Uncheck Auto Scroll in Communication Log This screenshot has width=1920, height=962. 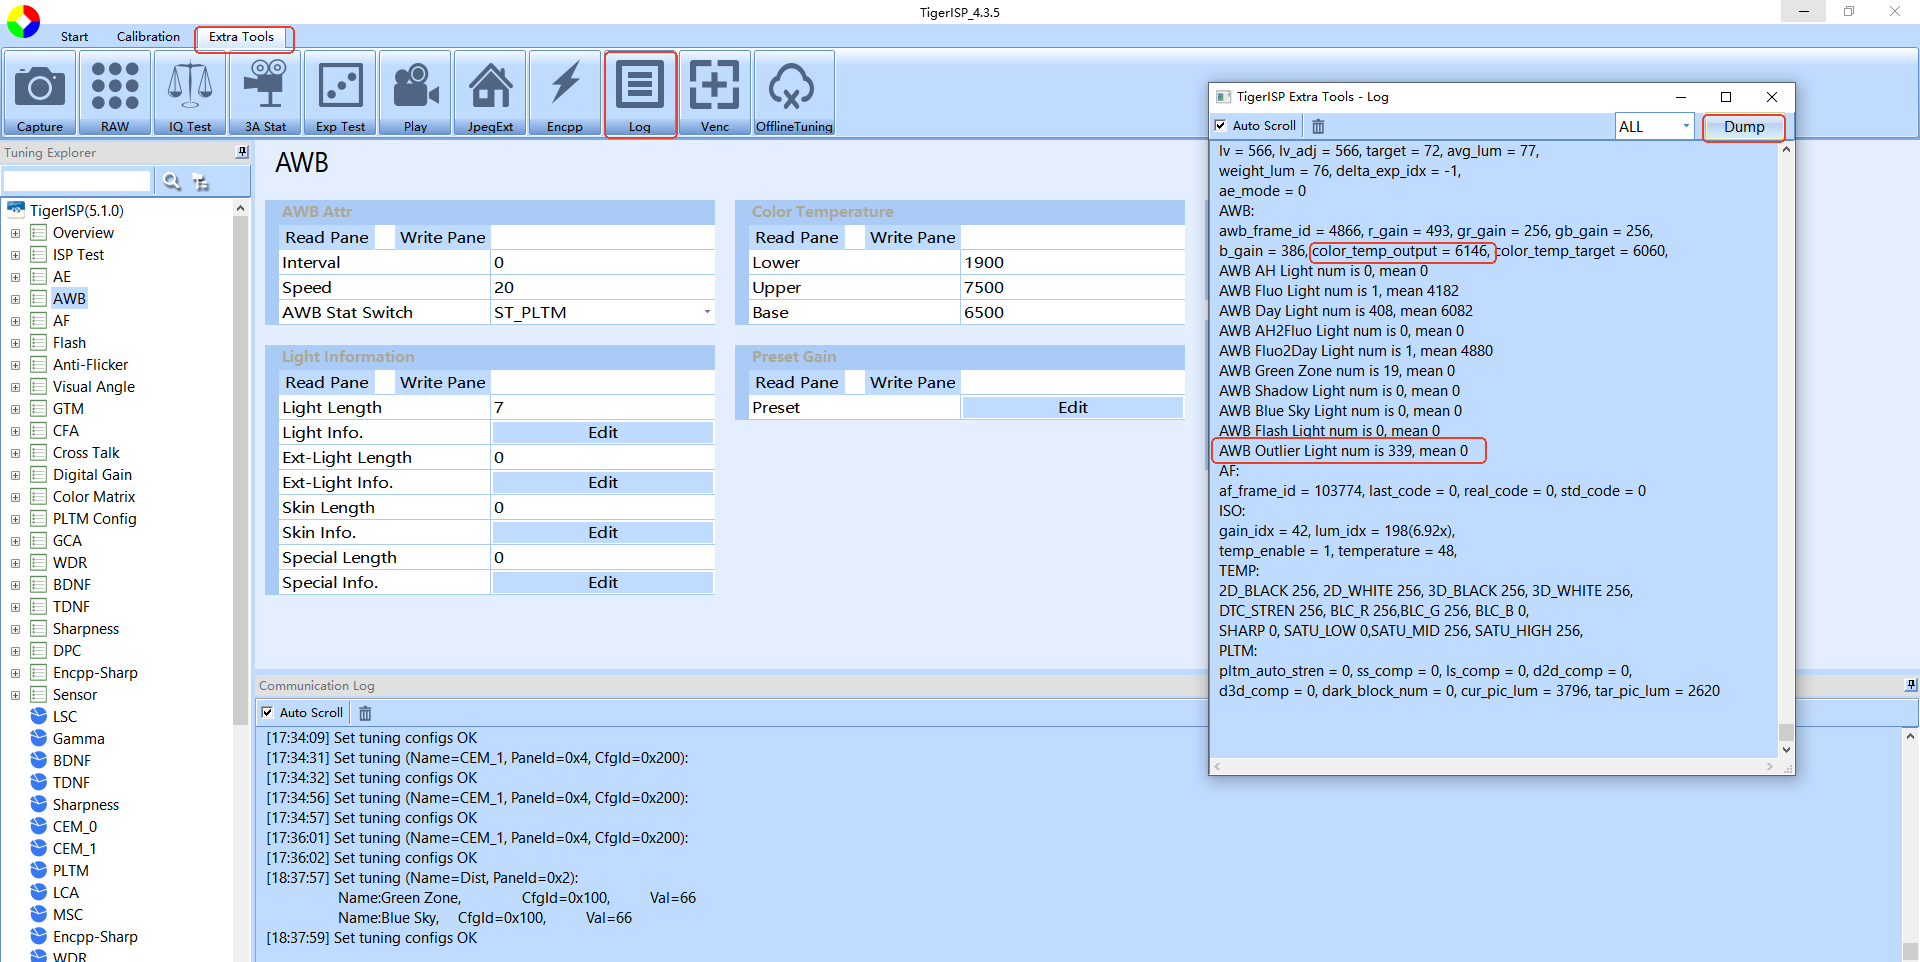268,713
